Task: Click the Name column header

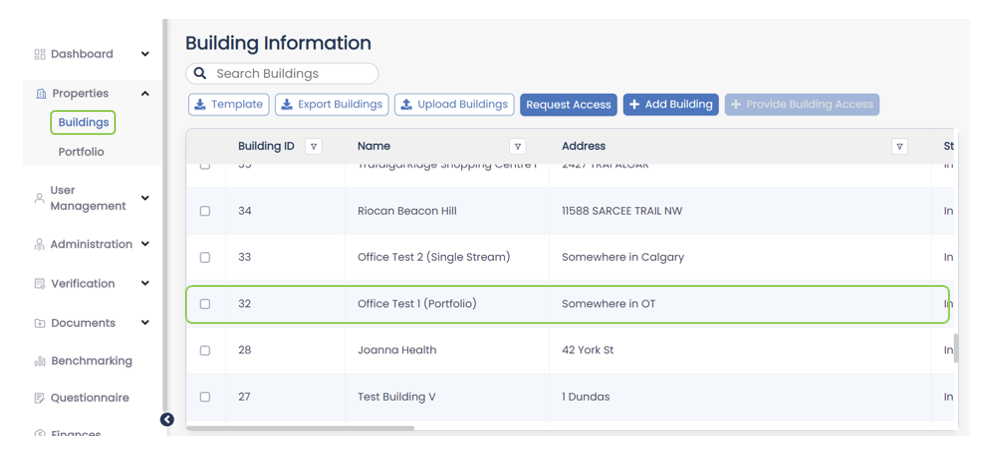Action: pos(374,146)
